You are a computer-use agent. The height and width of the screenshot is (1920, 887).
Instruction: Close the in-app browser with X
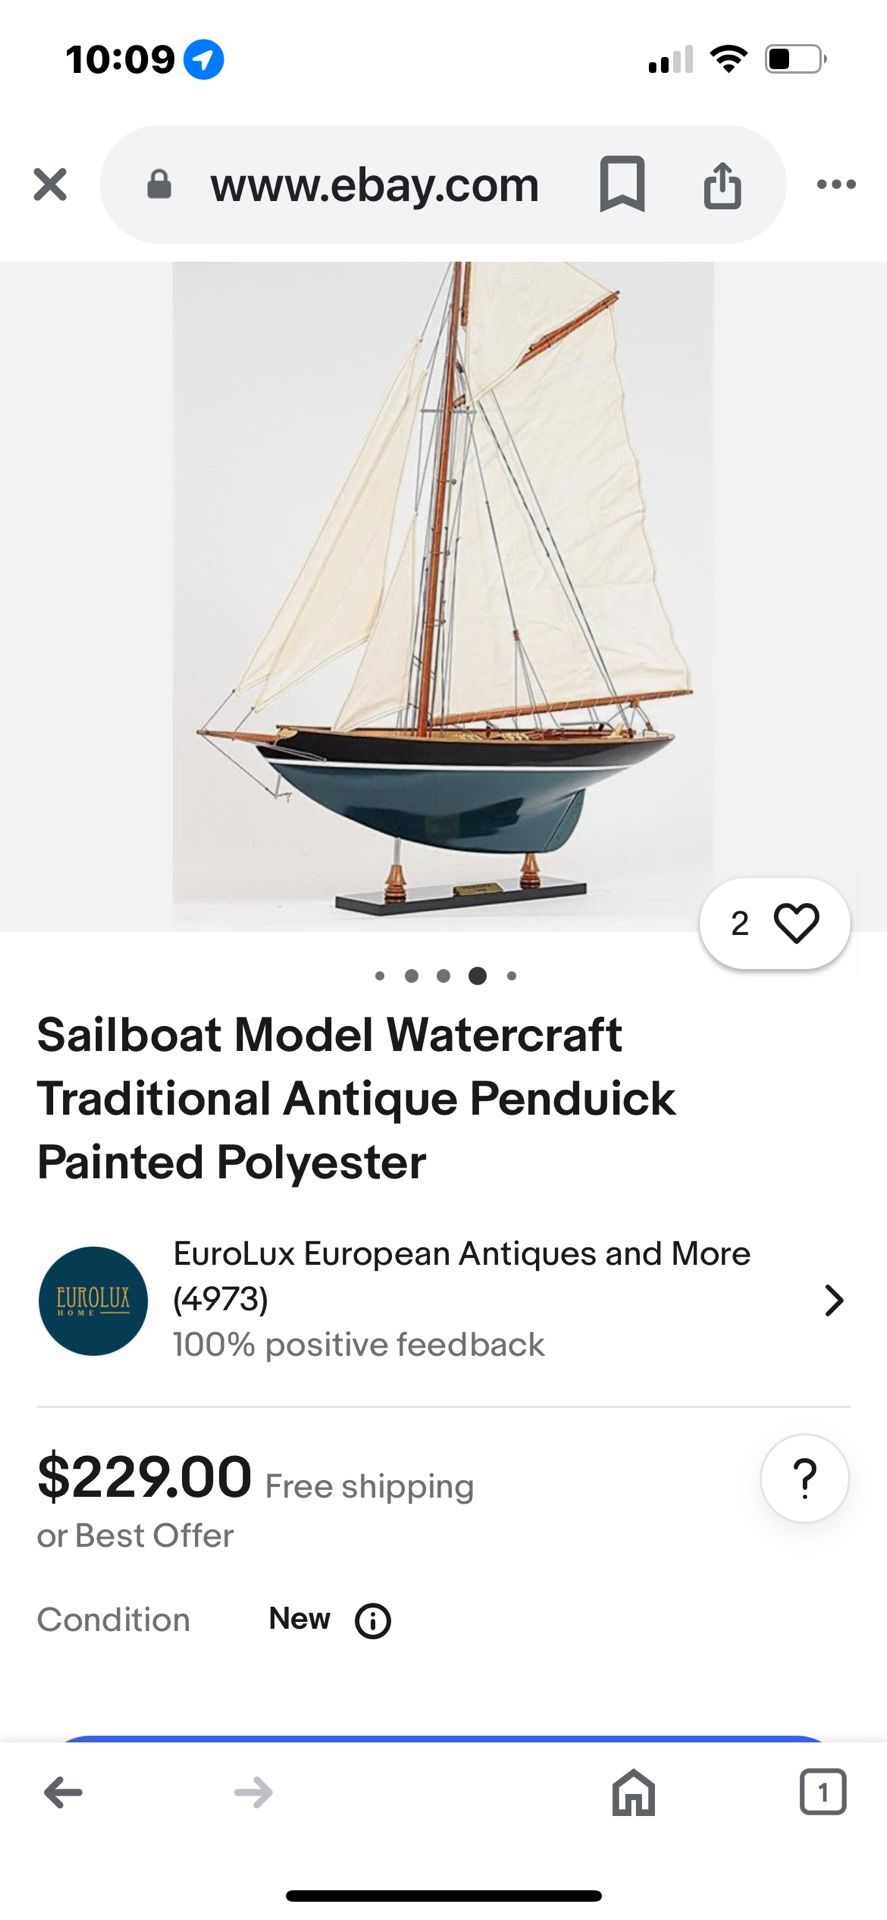pos(50,185)
